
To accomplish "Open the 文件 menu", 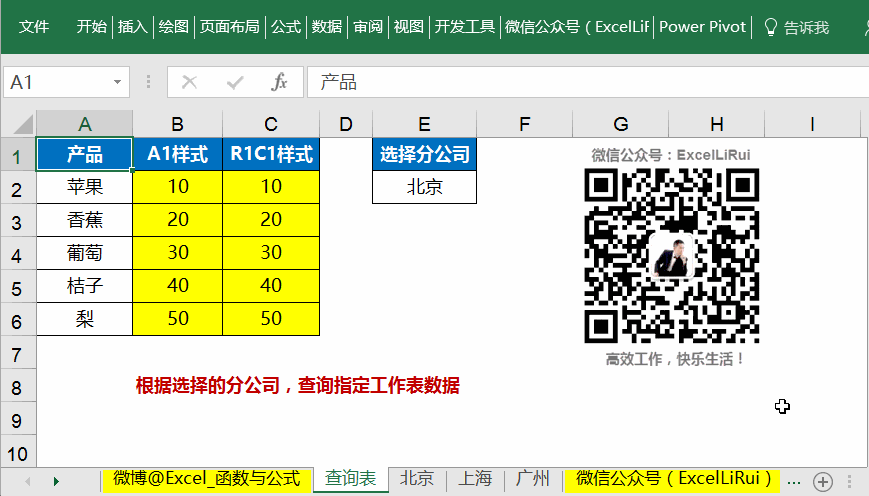I will pos(34,27).
